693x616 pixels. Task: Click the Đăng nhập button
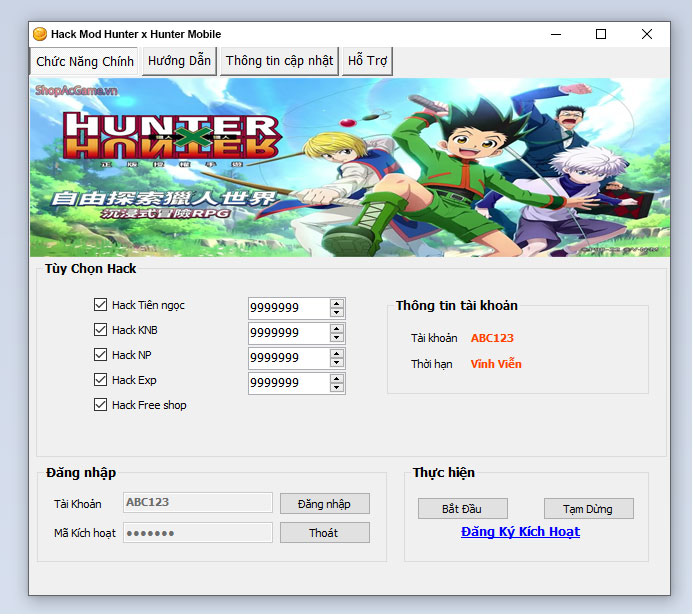(324, 504)
